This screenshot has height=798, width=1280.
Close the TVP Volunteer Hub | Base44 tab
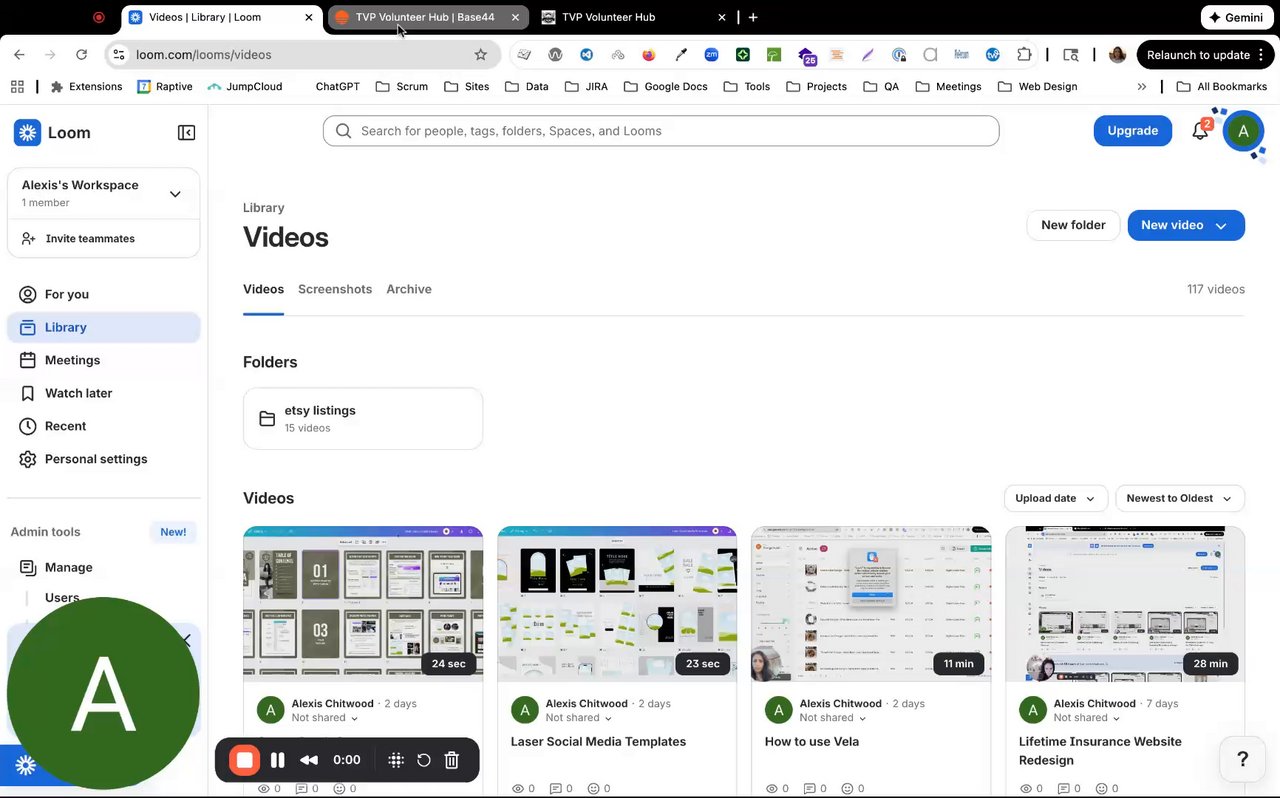coord(515,17)
